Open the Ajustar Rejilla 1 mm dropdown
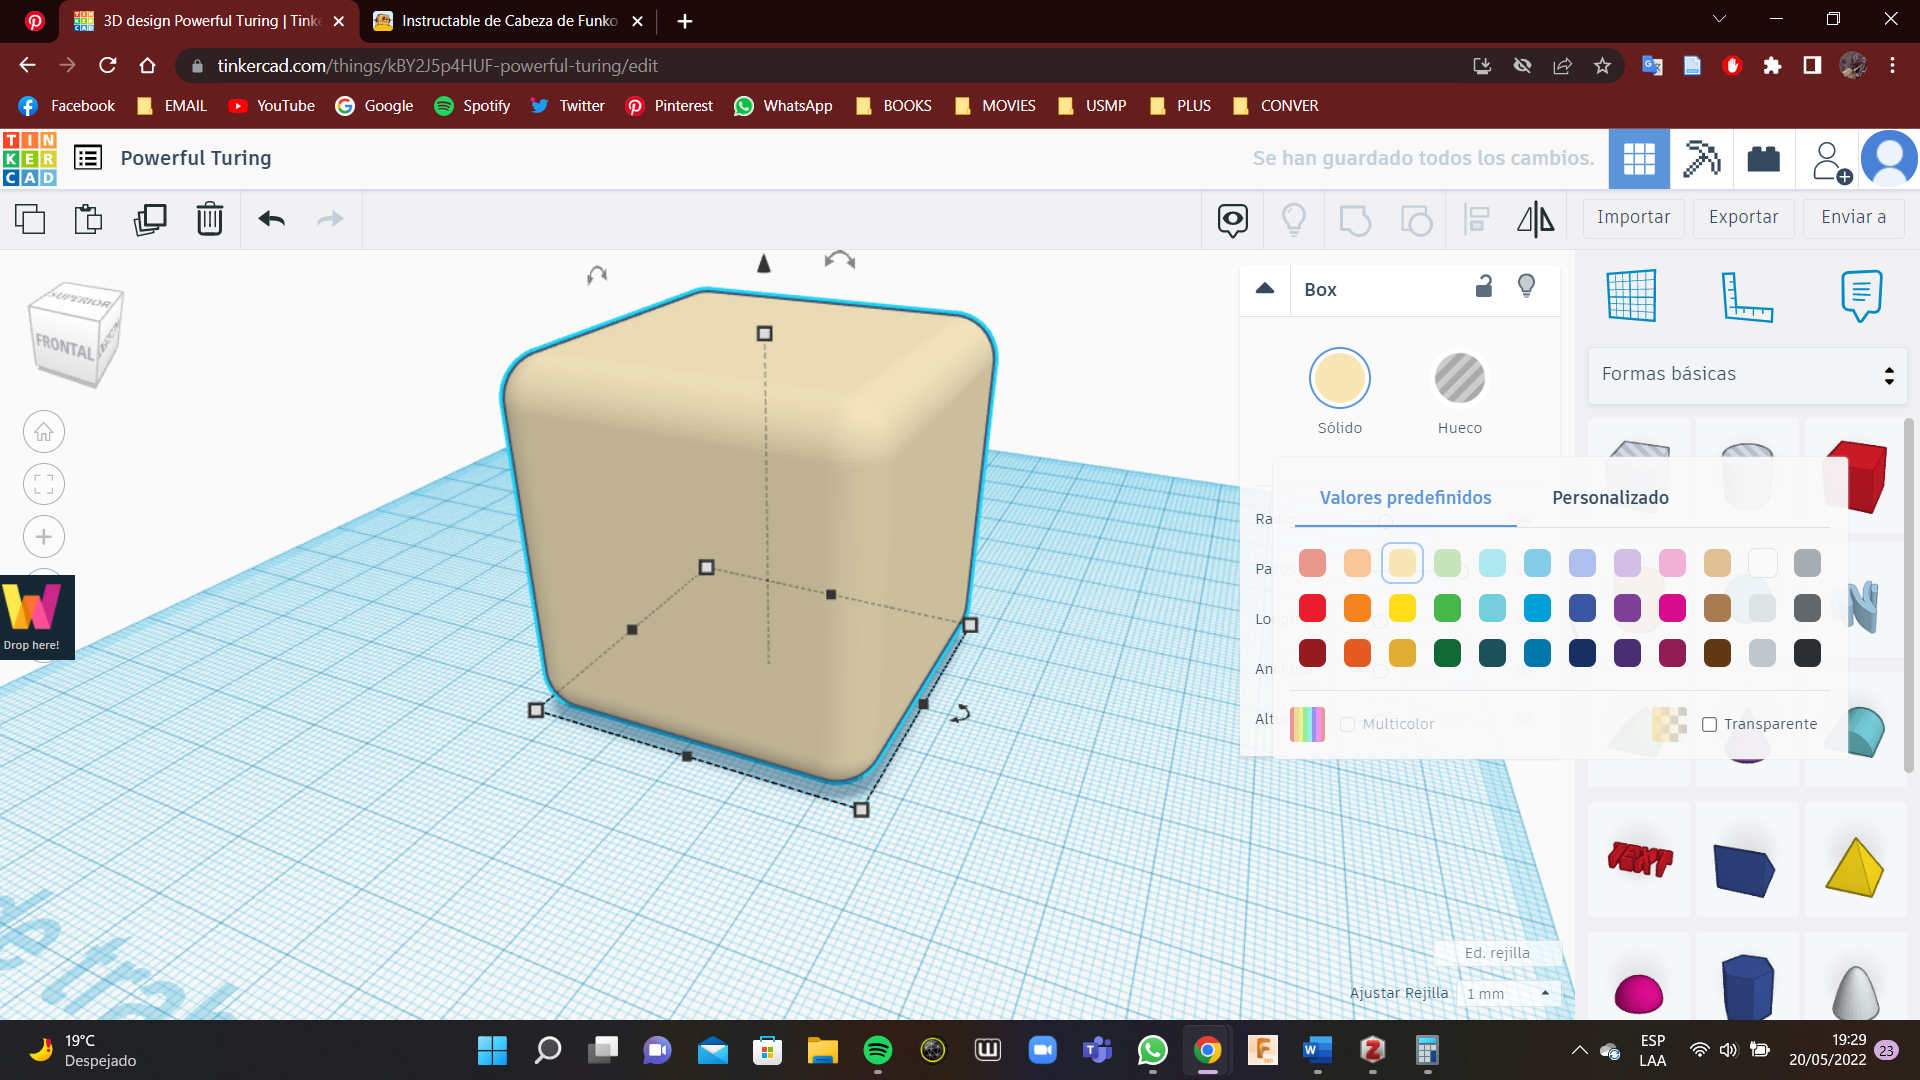Viewport: 1920px width, 1080px height. 1507,993
